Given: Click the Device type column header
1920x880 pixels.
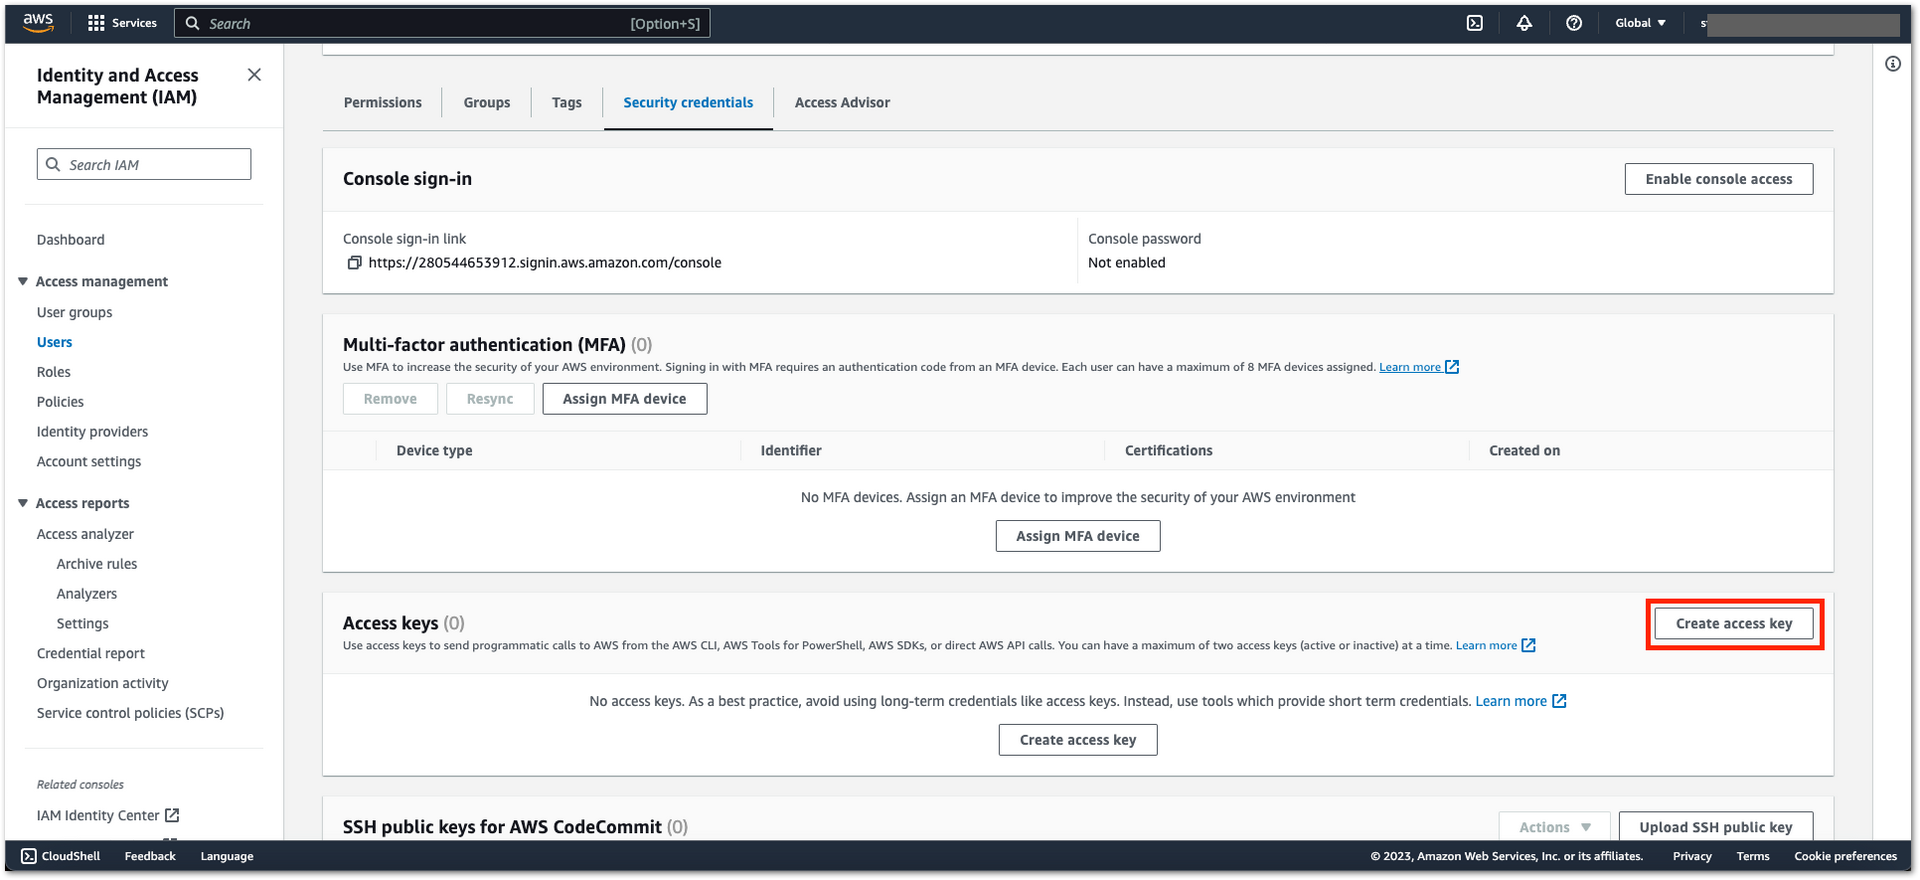Looking at the screenshot, I should click(x=434, y=451).
